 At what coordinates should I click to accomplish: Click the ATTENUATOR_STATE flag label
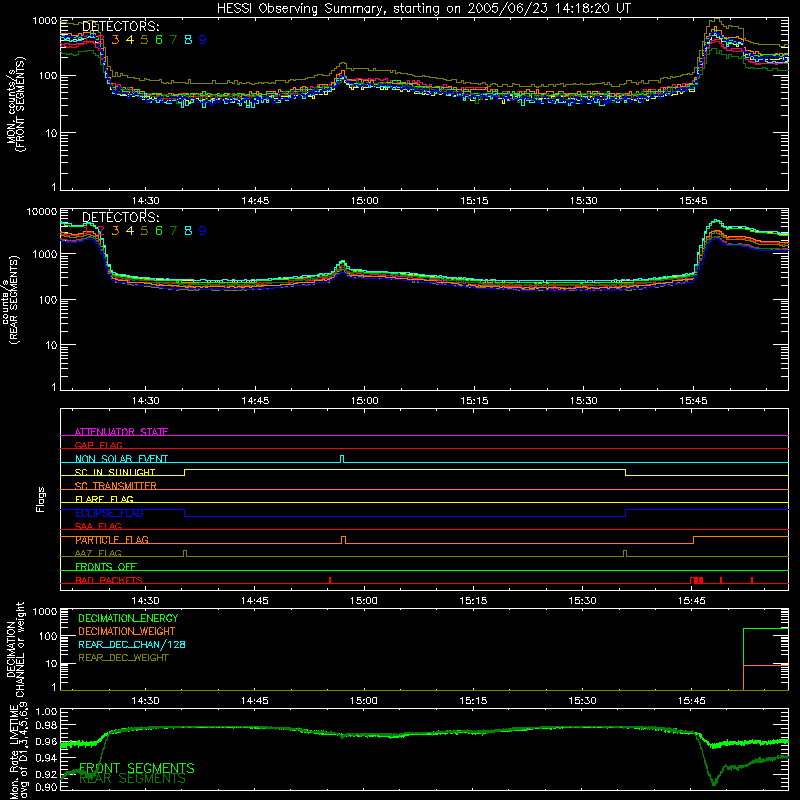click(x=121, y=432)
